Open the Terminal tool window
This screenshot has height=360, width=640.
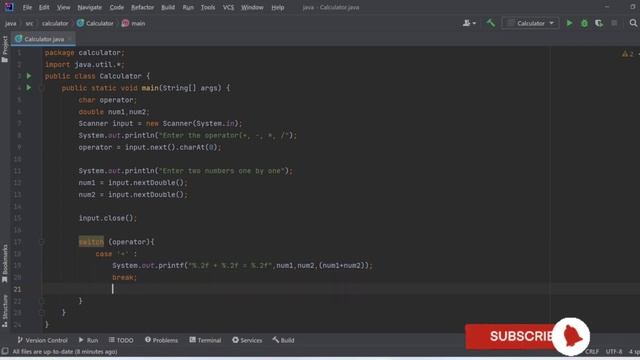205,340
